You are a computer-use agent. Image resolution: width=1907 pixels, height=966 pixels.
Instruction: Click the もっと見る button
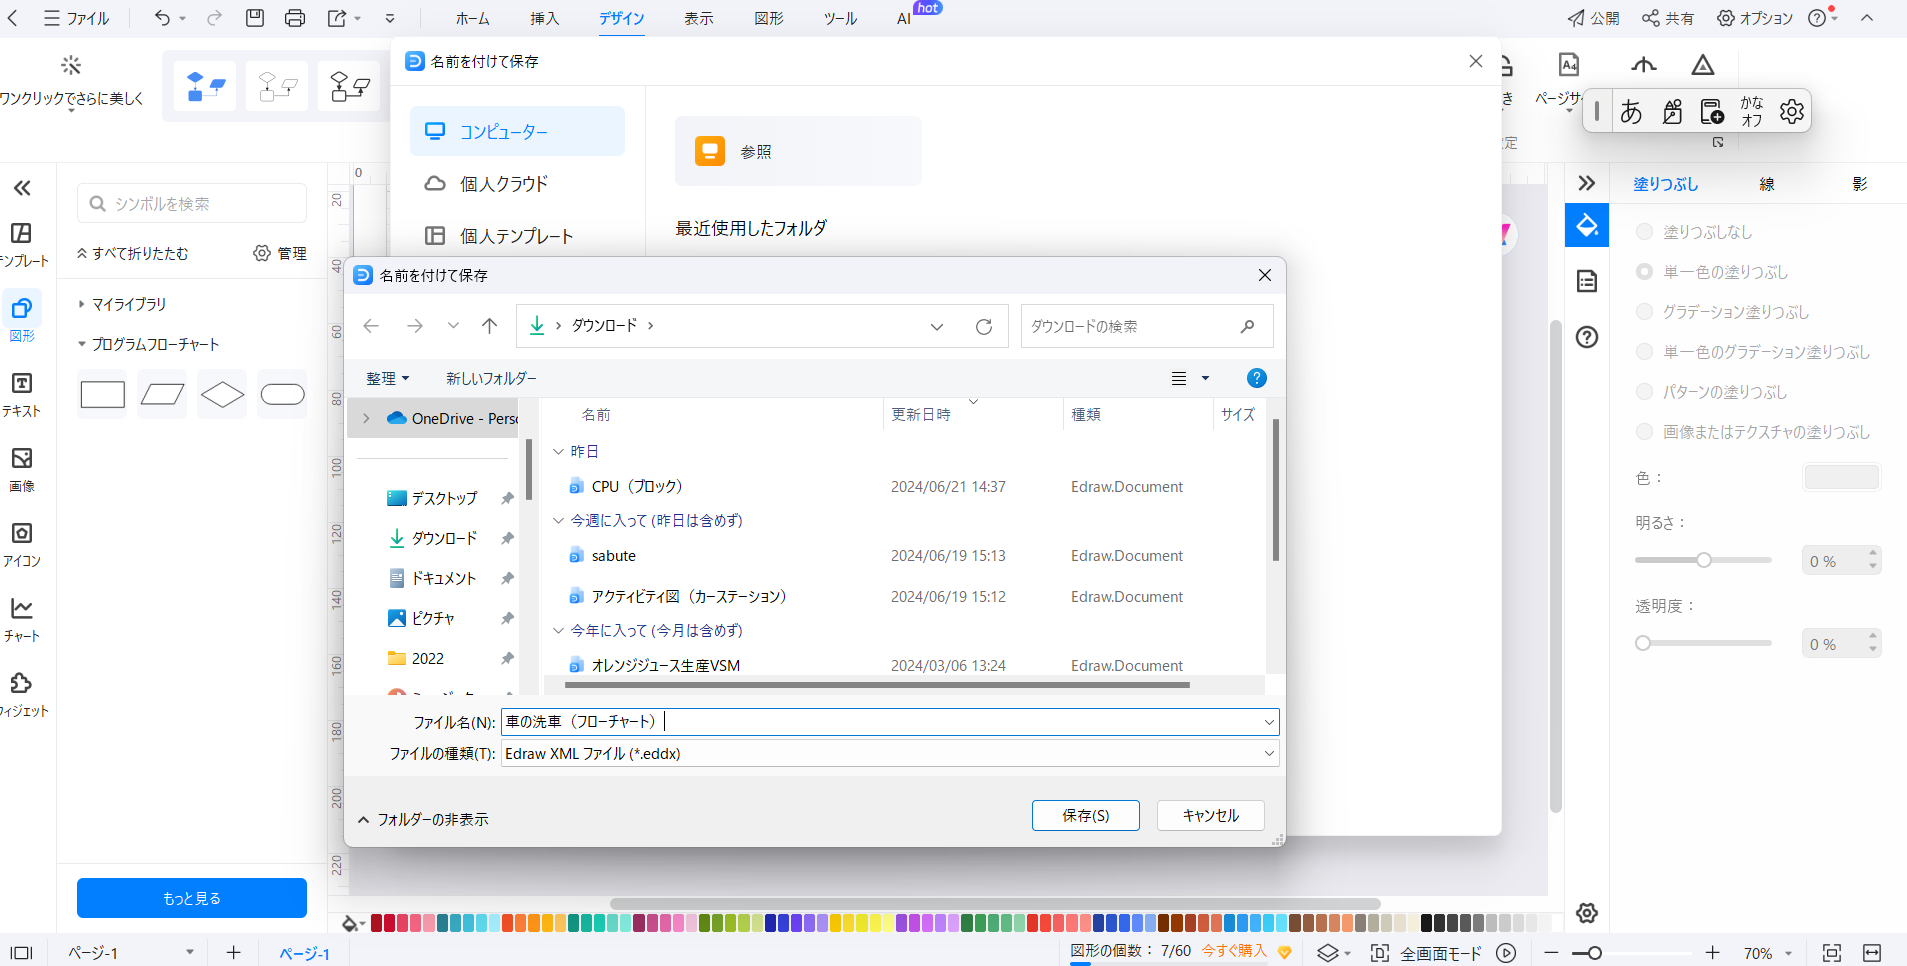pos(192,898)
